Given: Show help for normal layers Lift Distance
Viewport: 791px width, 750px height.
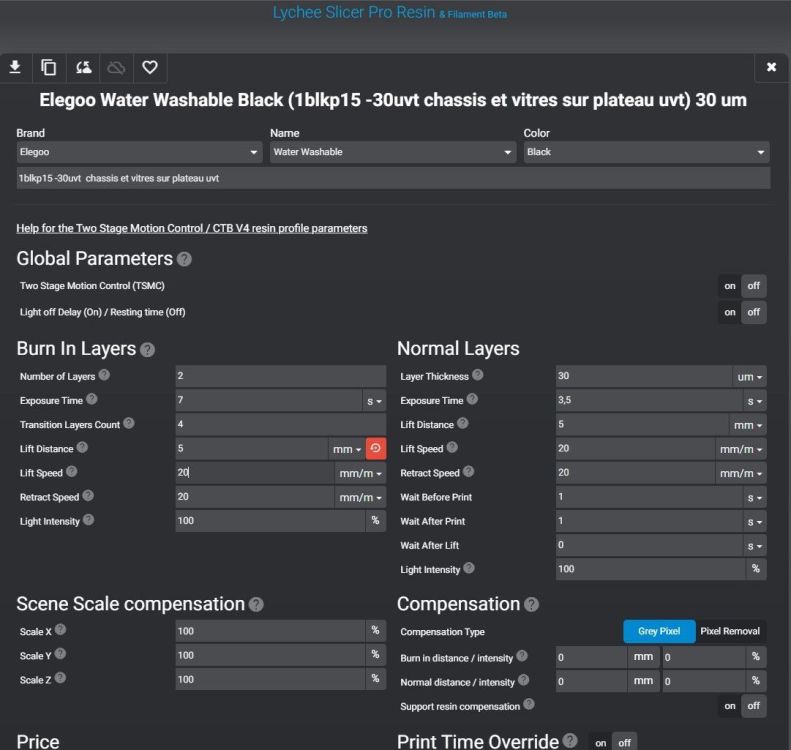Looking at the screenshot, I should 463,423.
